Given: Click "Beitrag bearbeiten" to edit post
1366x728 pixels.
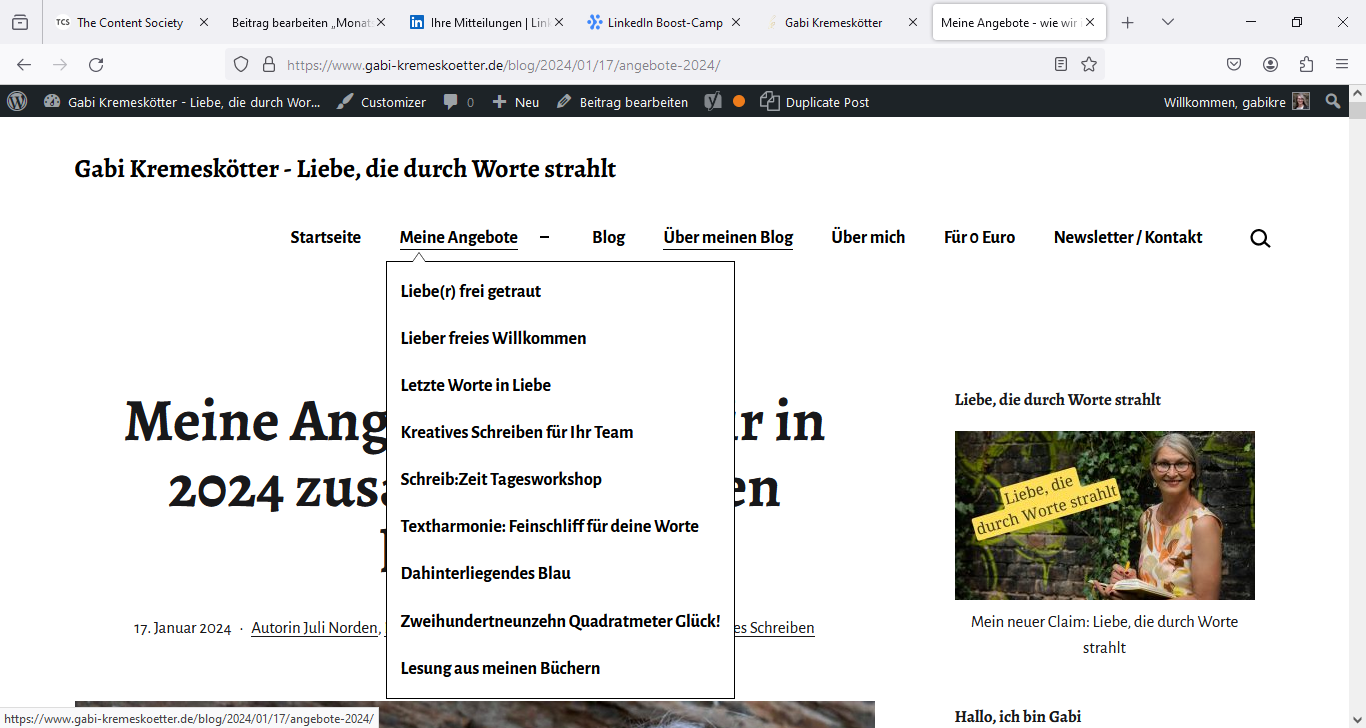Looking at the screenshot, I should tap(622, 102).
